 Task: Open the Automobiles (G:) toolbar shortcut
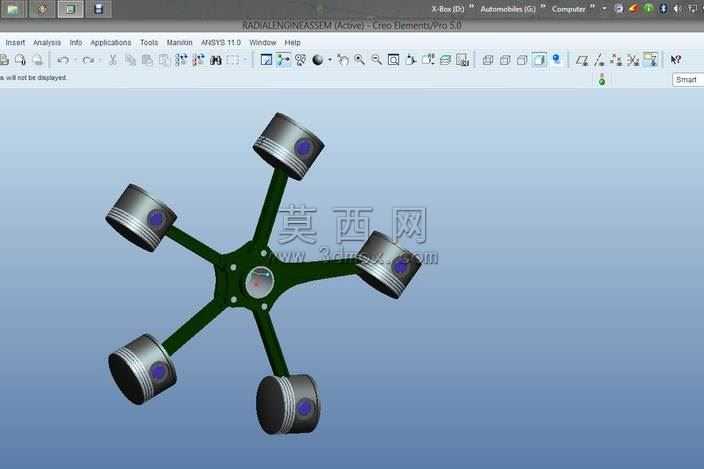508,9
